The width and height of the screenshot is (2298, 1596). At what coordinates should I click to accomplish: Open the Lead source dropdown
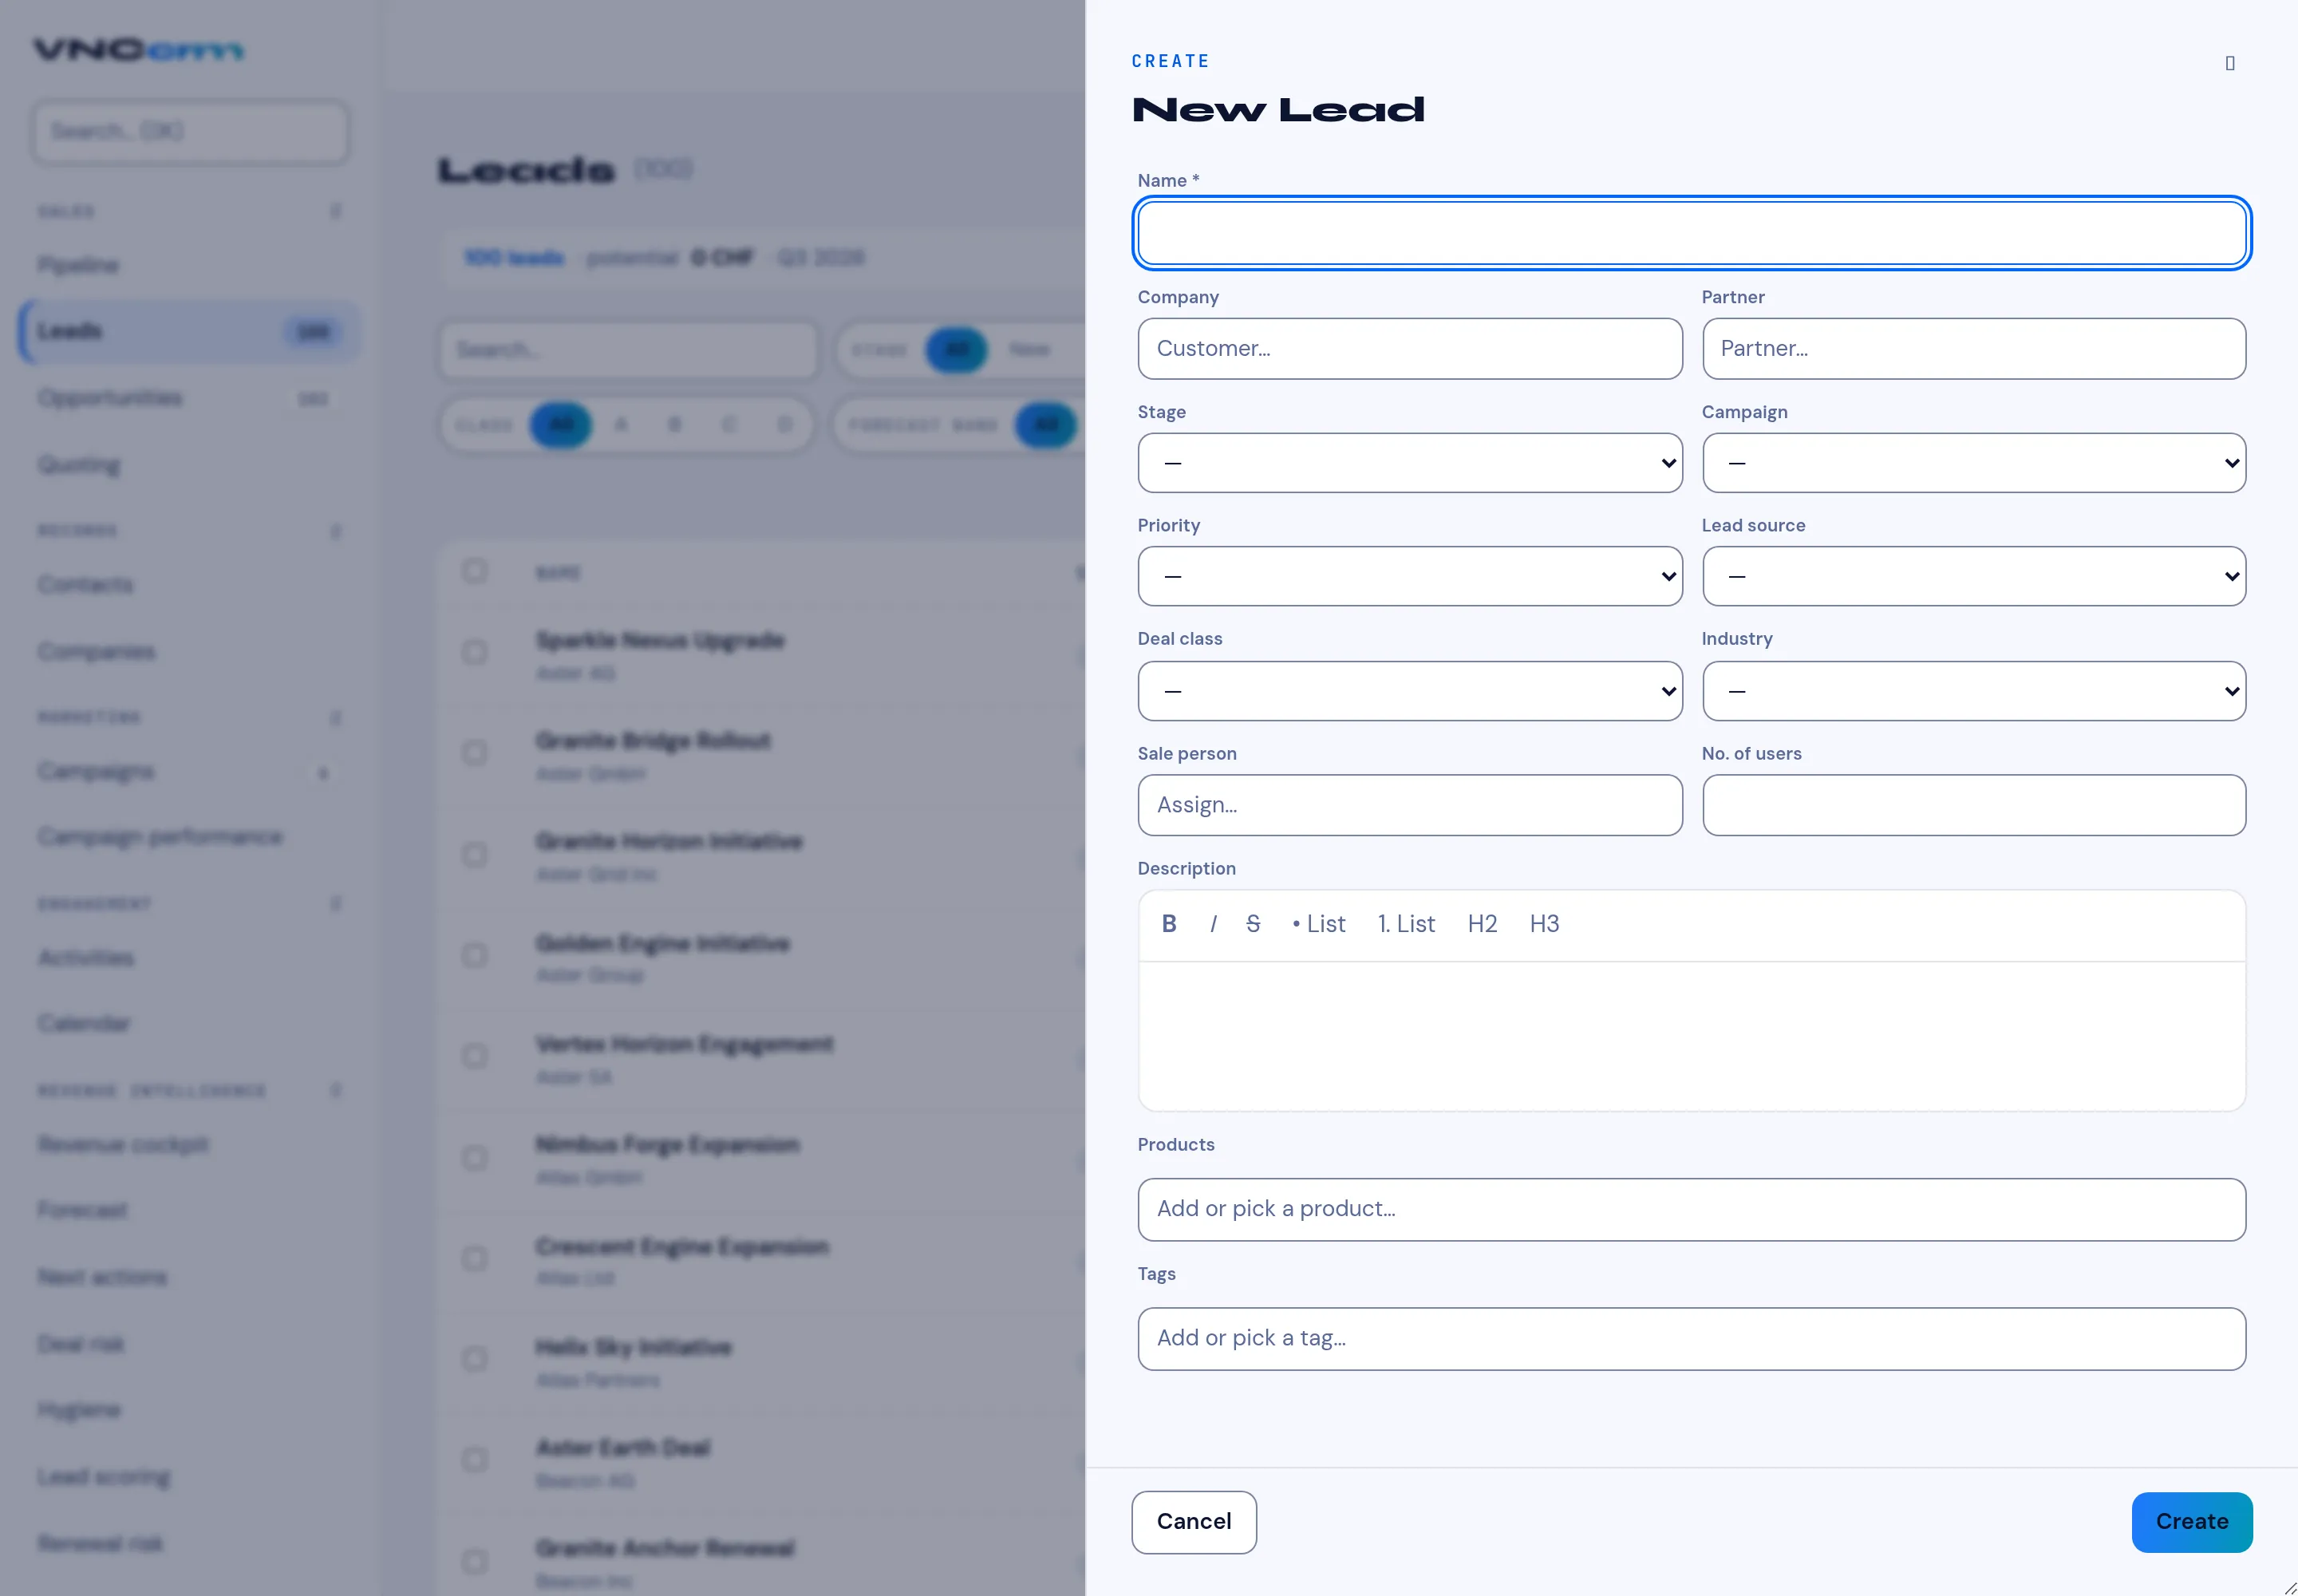1974,576
